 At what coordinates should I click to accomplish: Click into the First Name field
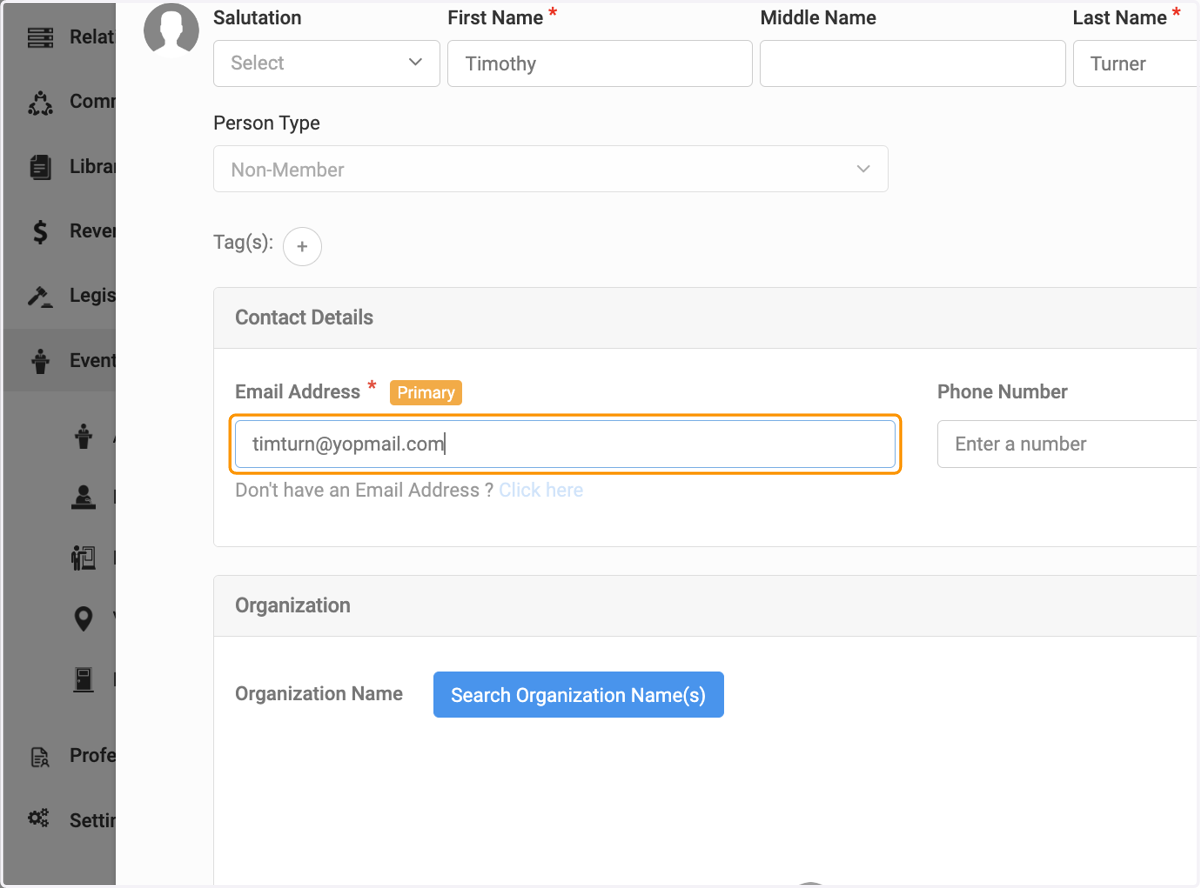[x=600, y=63]
